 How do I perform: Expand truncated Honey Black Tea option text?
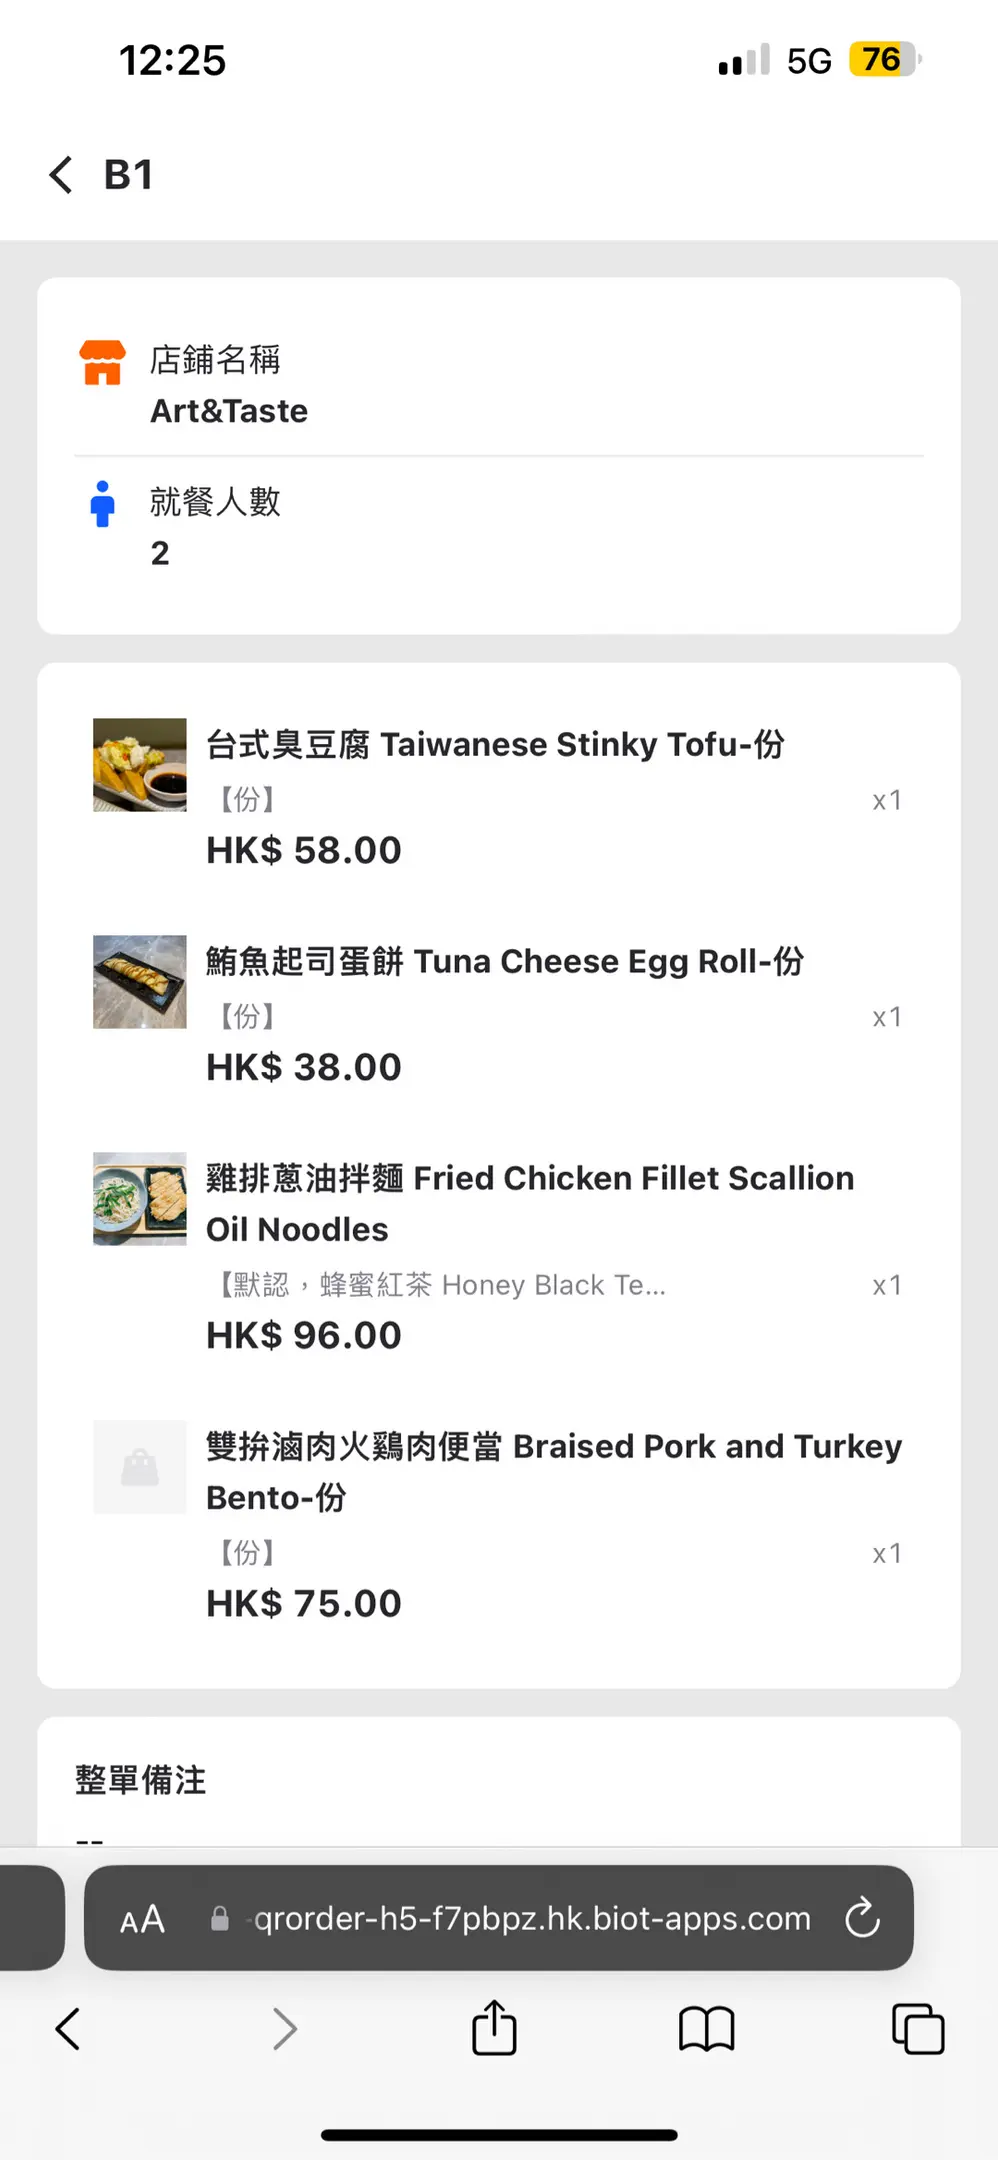(442, 1285)
